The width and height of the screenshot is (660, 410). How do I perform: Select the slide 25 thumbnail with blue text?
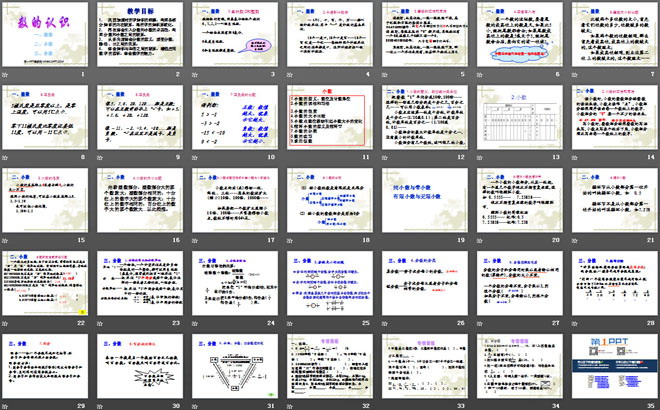click(330, 283)
